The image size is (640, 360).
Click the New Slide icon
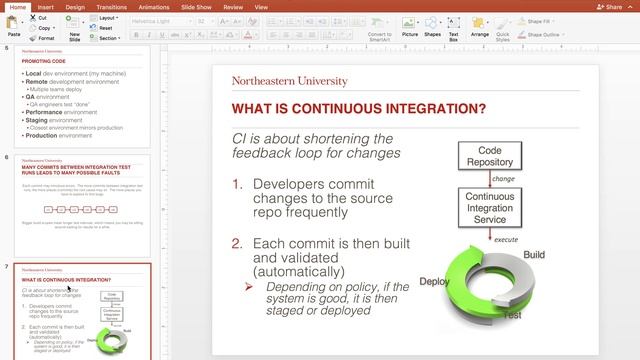point(72,22)
